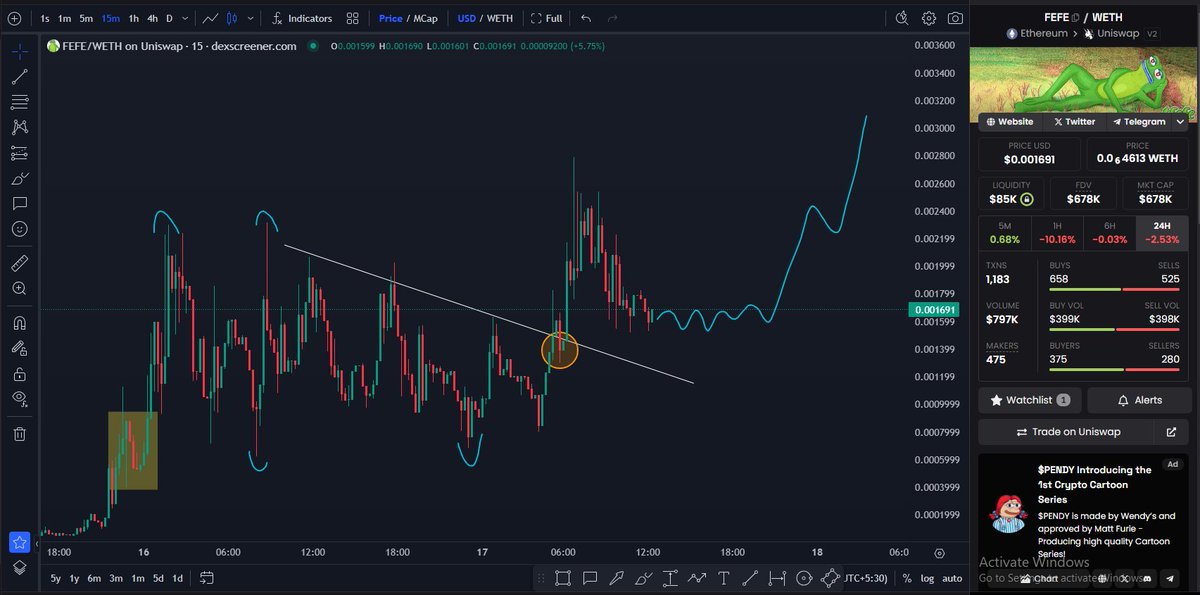Take a chart snapshot with the camera icon
The height and width of the screenshot is (595, 1200).
(955, 17)
